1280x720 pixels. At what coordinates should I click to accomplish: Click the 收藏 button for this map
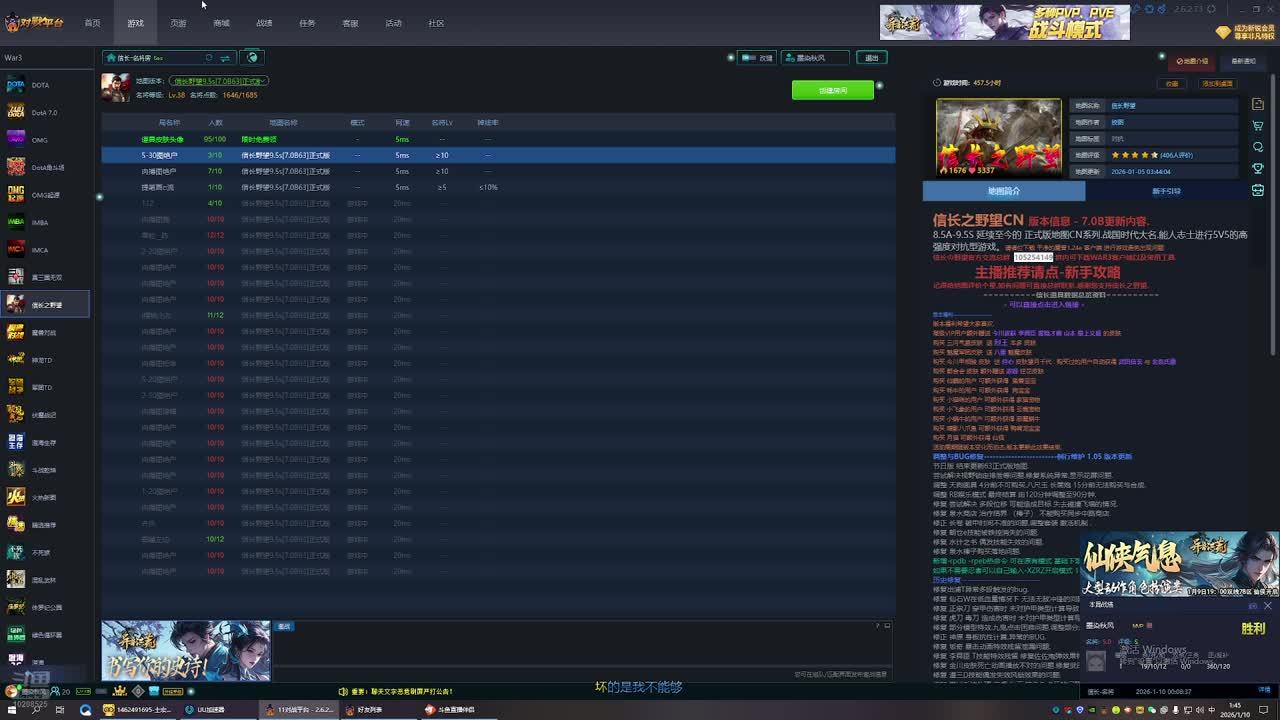pos(1172,84)
